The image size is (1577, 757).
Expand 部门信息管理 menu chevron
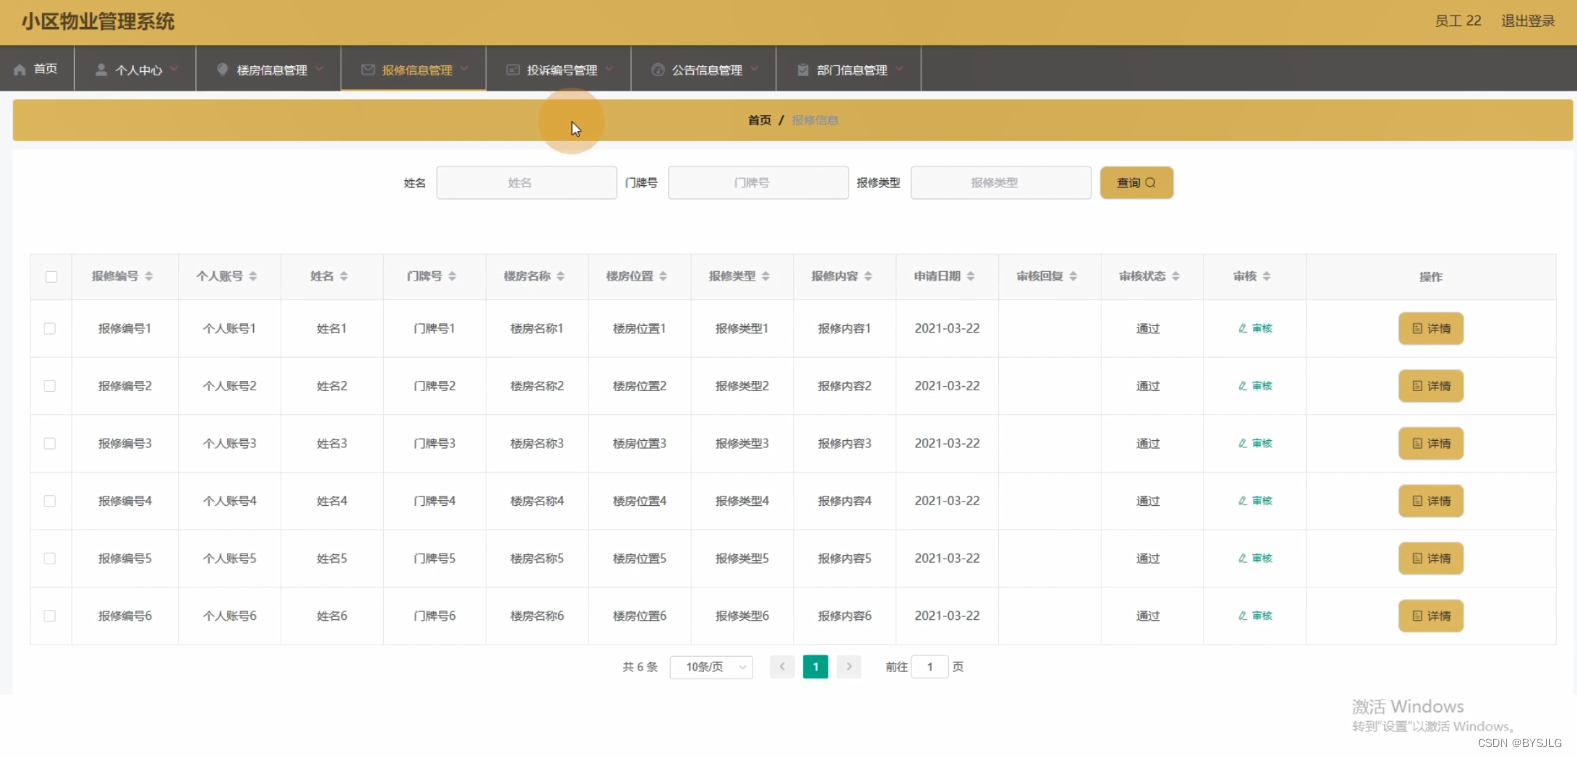coord(899,69)
